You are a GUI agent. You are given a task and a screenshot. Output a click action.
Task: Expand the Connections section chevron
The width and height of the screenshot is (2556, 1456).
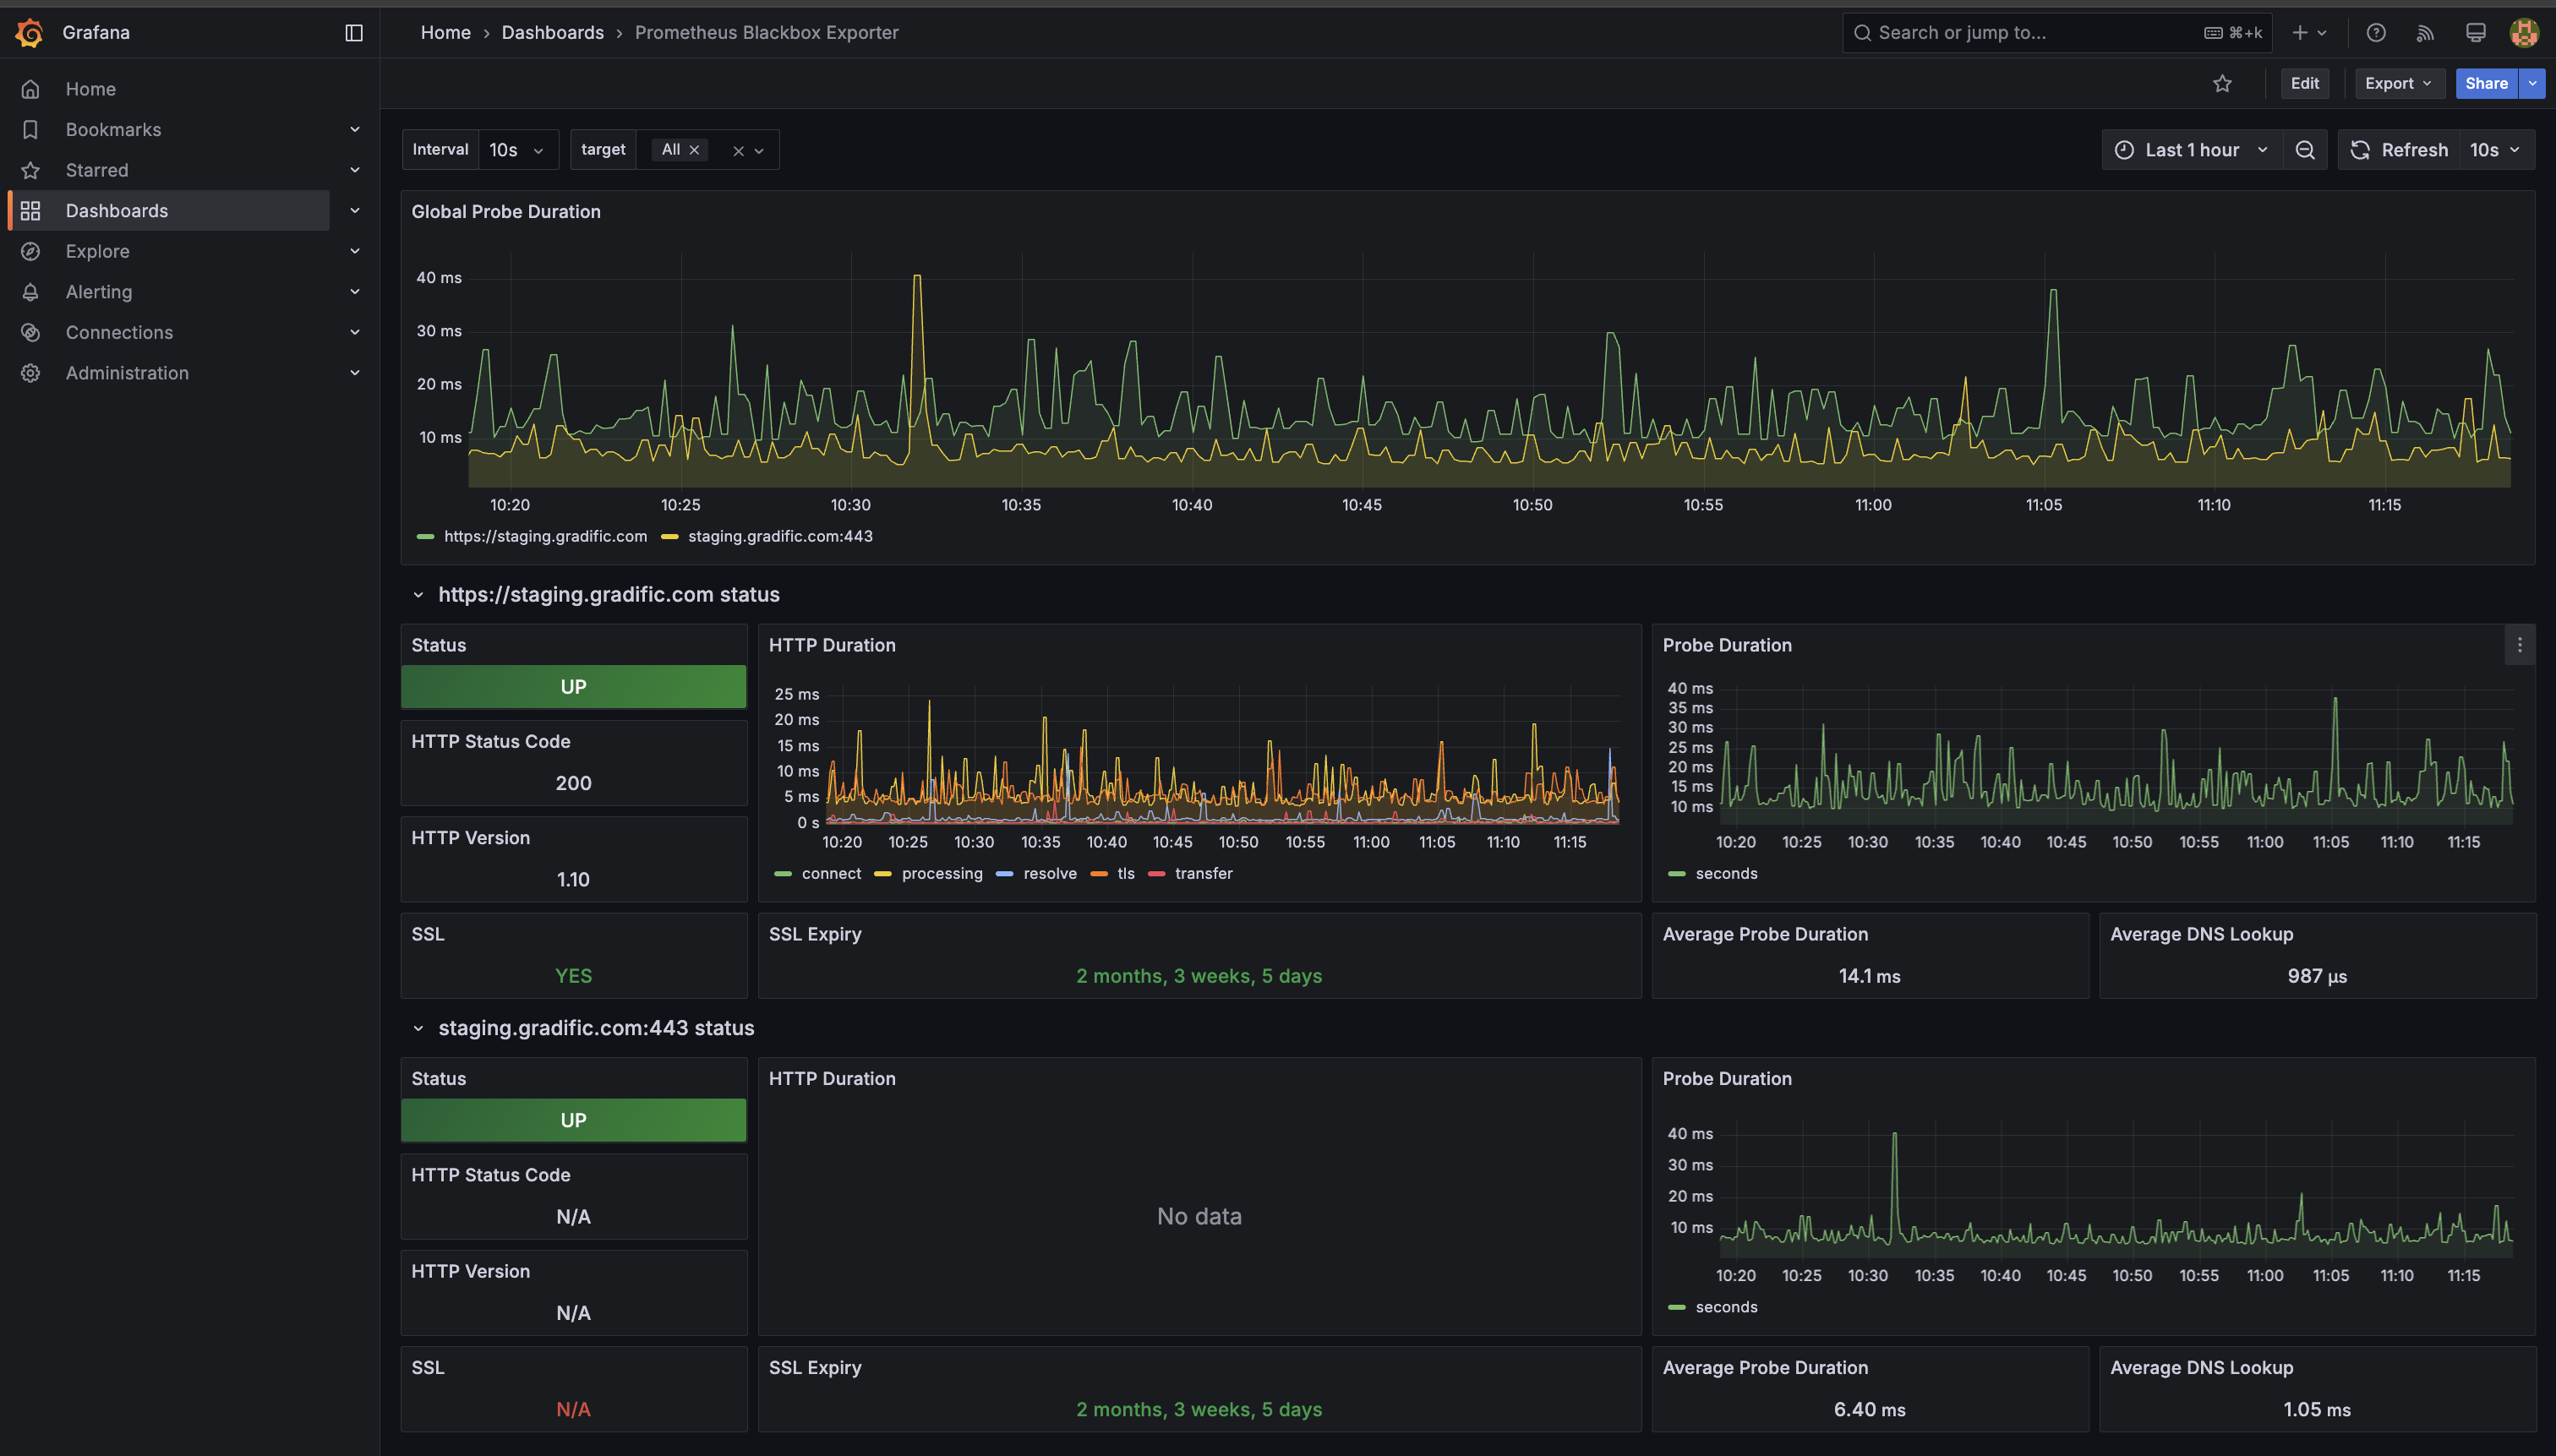(355, 332)
